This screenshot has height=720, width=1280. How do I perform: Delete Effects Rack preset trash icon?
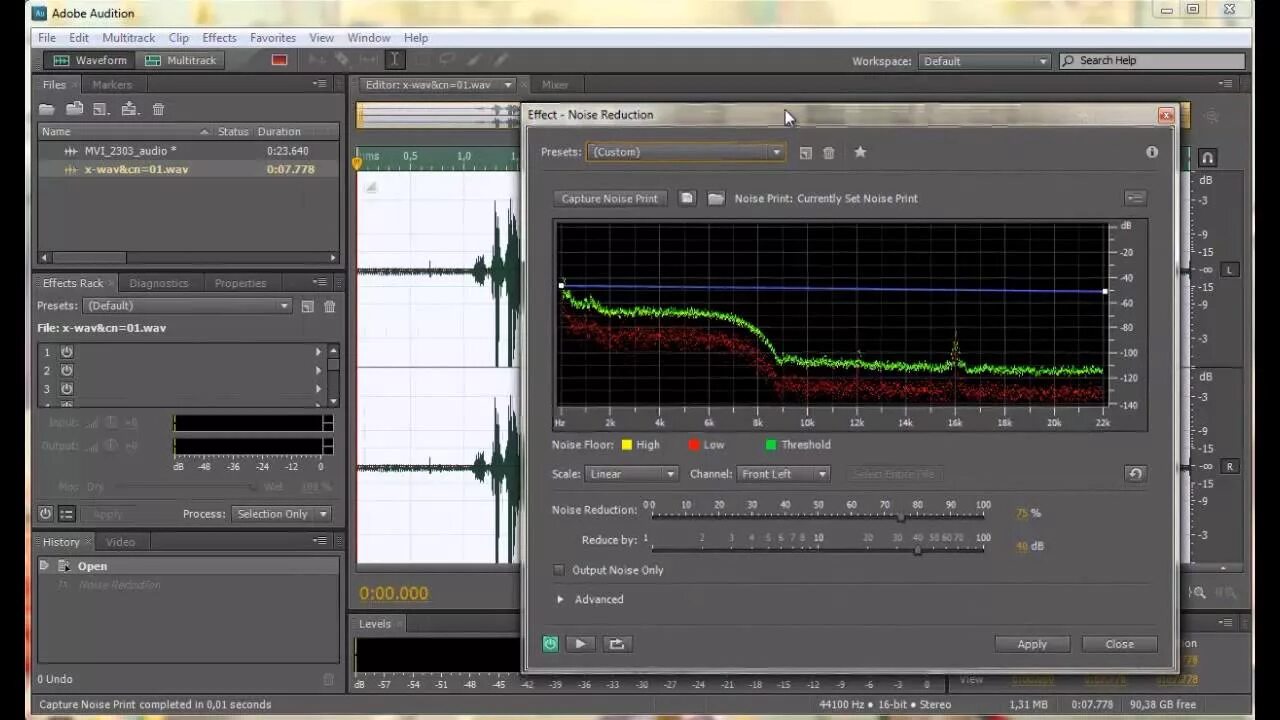pos(330,306)
